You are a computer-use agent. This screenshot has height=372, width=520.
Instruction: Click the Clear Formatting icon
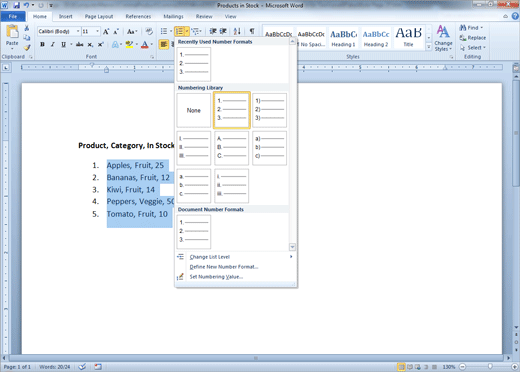point(149,32)
